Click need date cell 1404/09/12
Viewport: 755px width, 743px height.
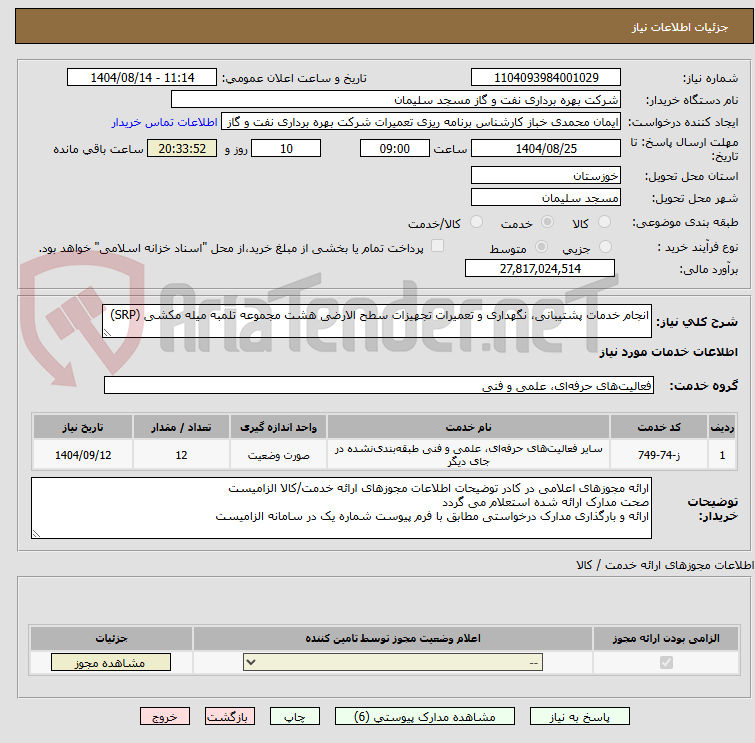(83, 455)
